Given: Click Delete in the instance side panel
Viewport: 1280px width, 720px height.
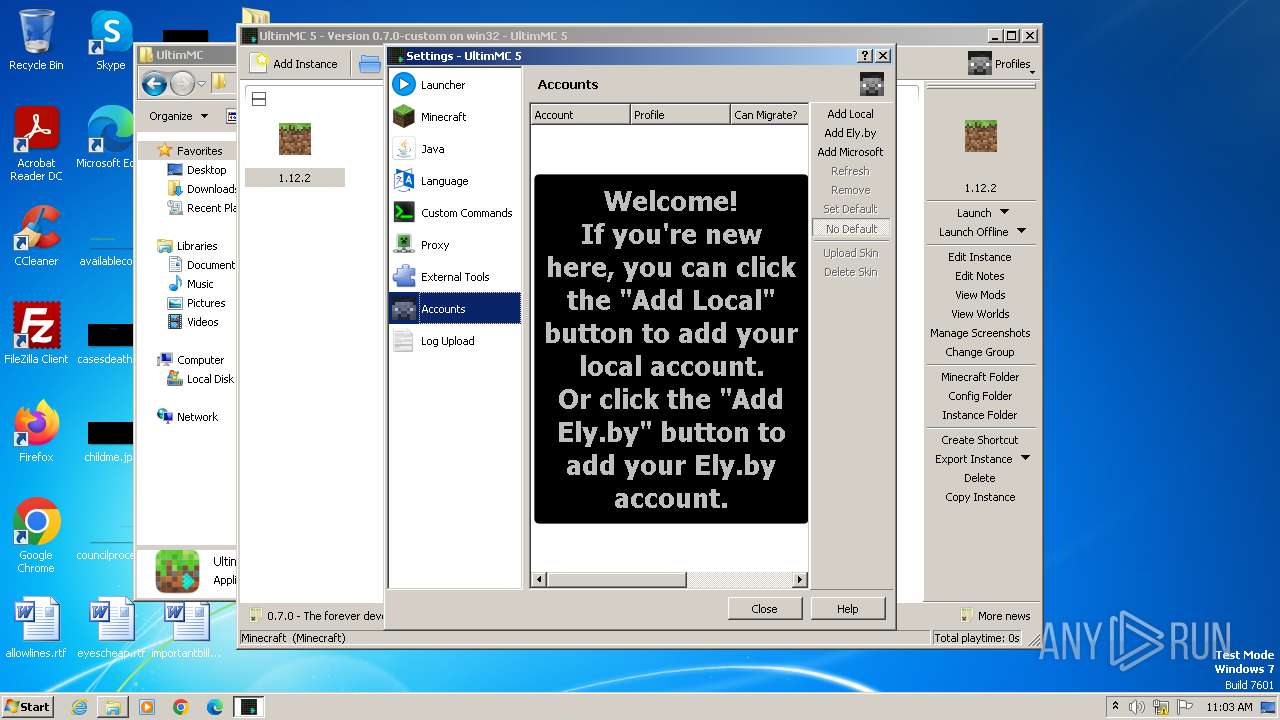Looking at the screenshot, I should click(x=980, y=478).
